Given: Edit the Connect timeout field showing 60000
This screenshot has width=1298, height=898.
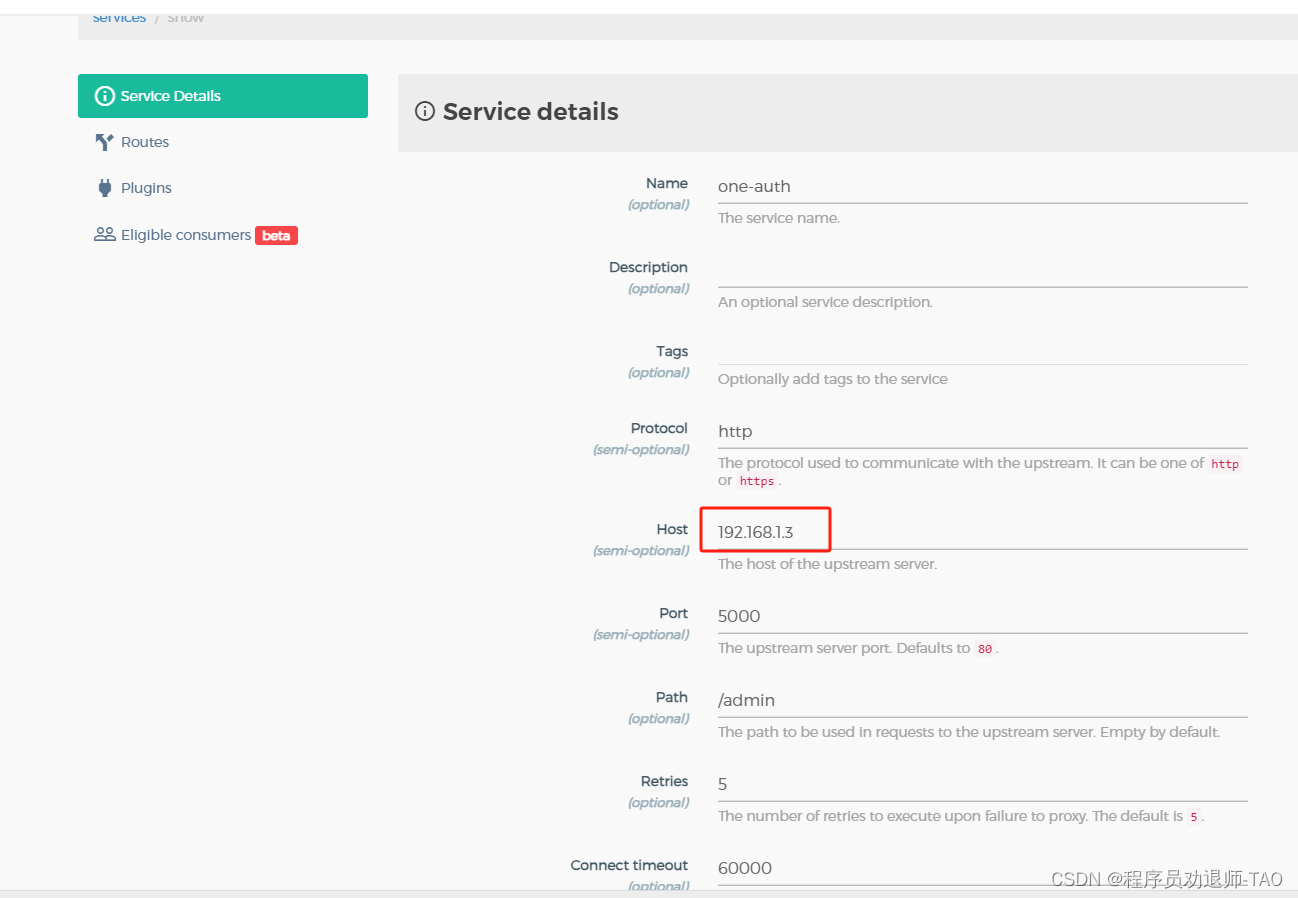Looking at the screenshot, I should (x=983, y=869).
